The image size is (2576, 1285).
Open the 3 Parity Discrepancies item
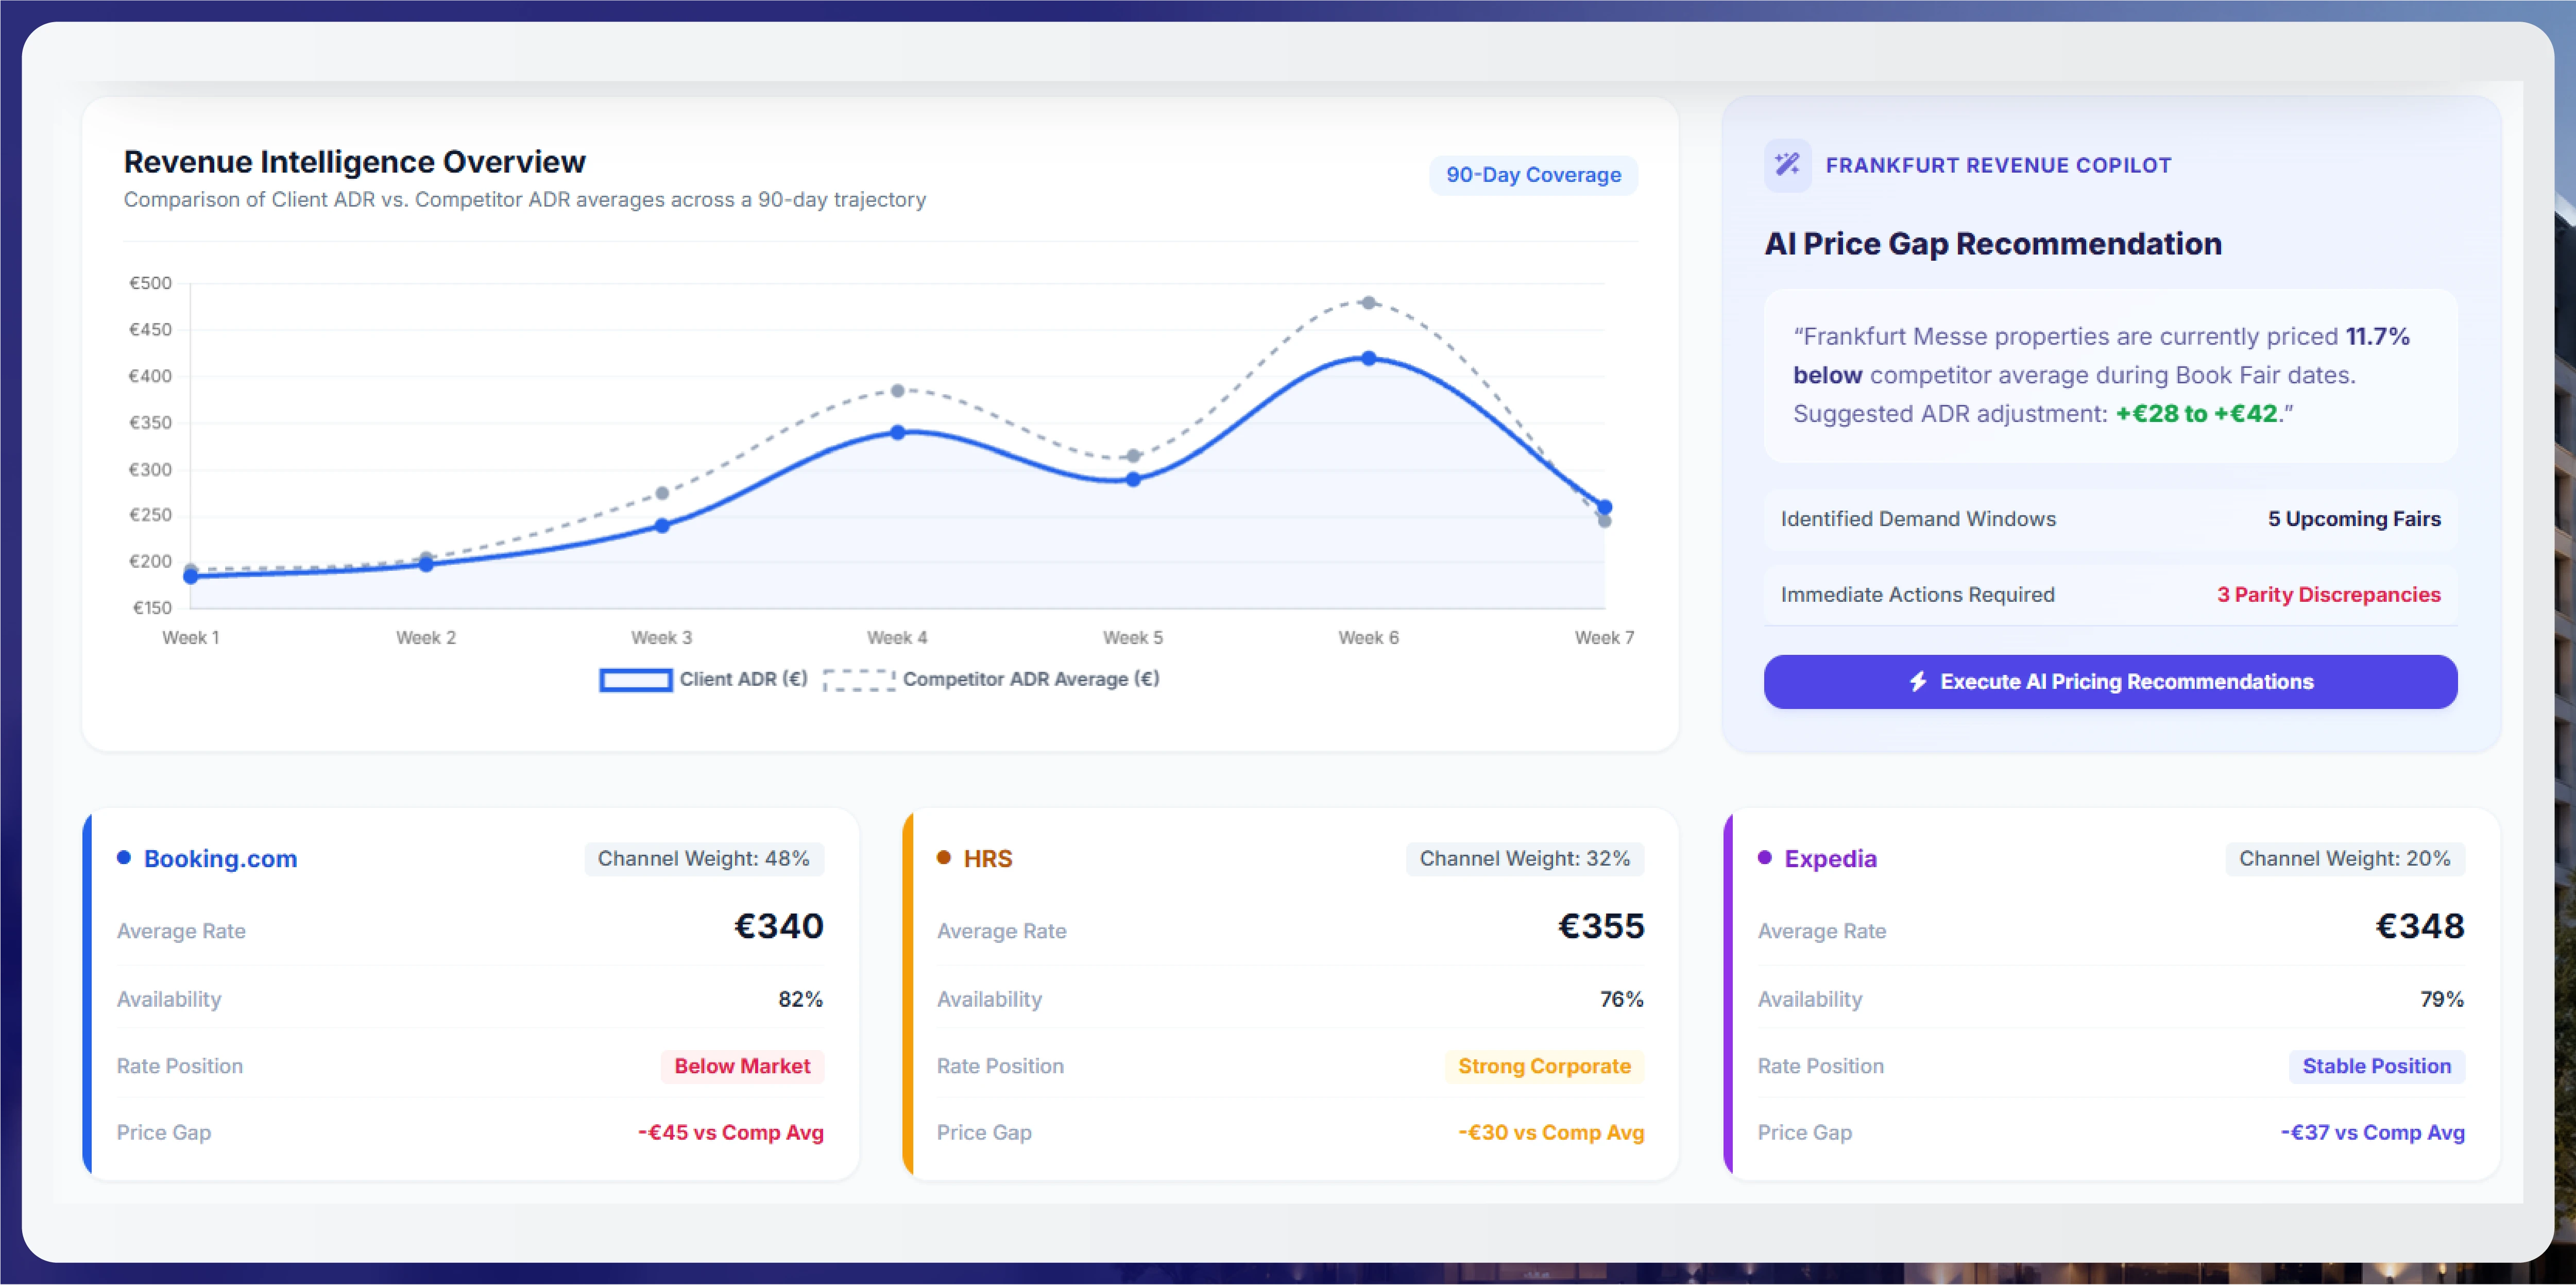click(2328, 595)
